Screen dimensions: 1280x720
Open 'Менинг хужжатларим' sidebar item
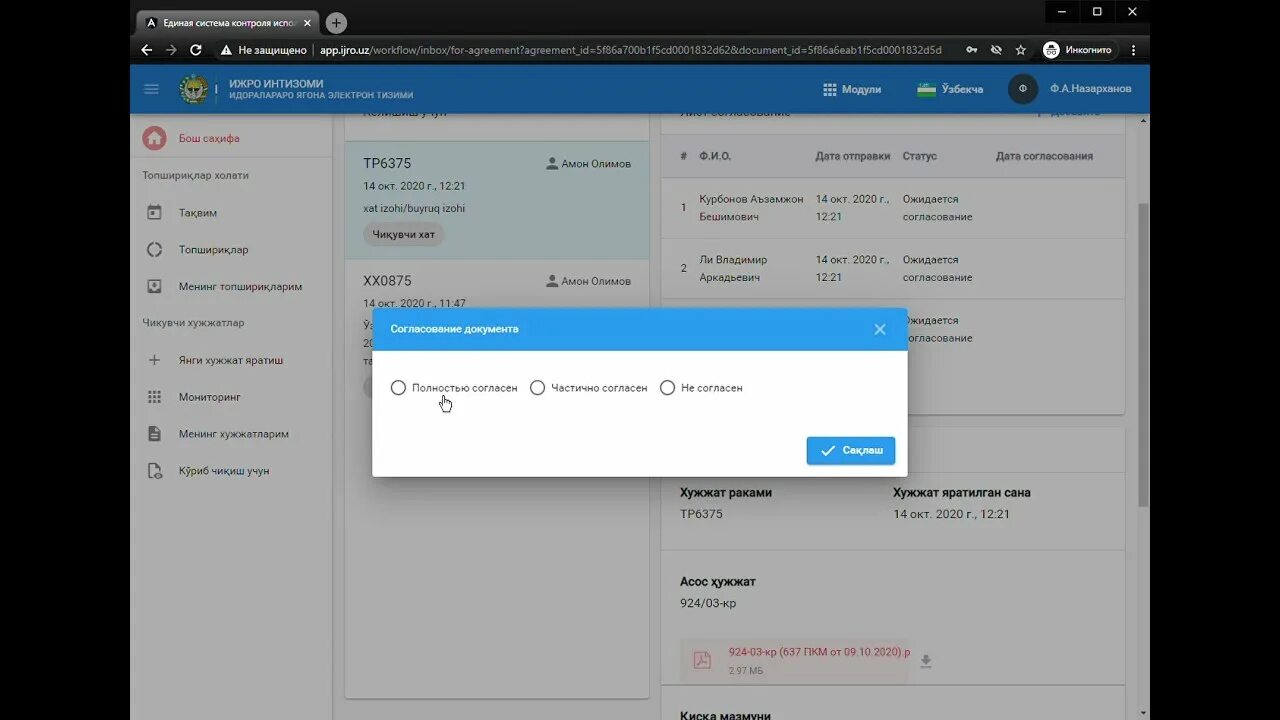(x=234, y=434)
